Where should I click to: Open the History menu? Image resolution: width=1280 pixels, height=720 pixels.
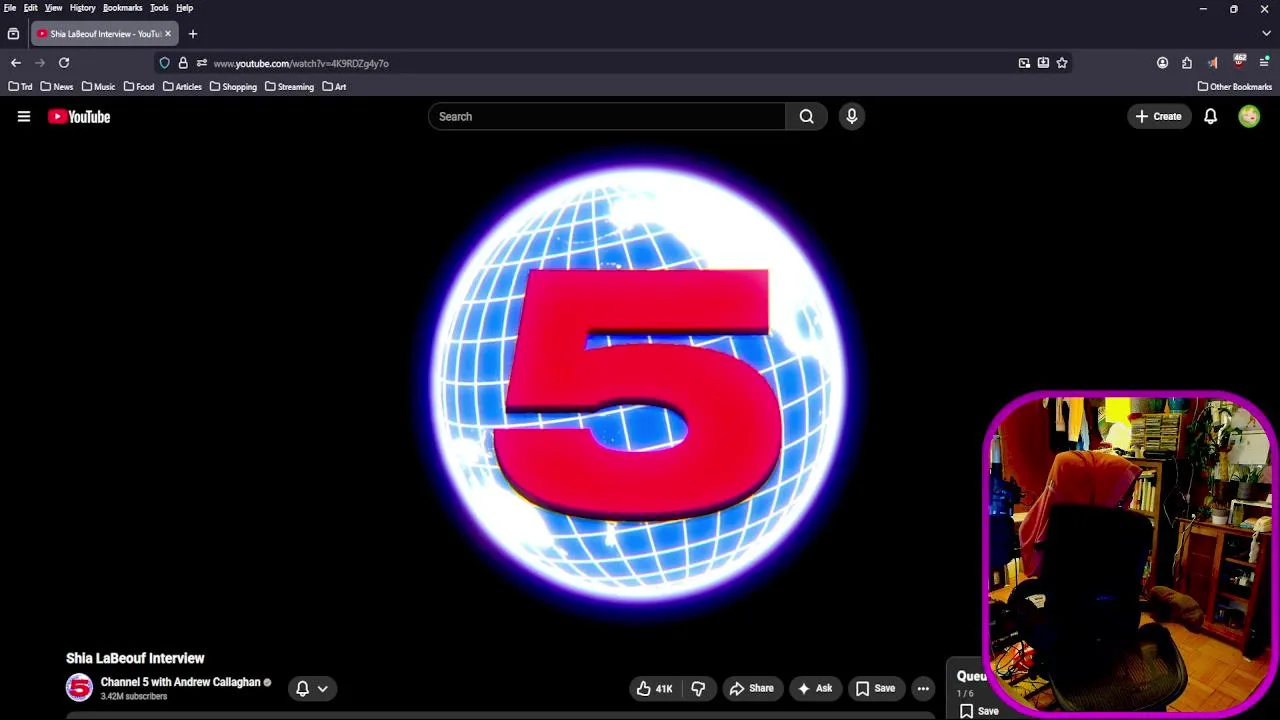(x=83, y=8)
